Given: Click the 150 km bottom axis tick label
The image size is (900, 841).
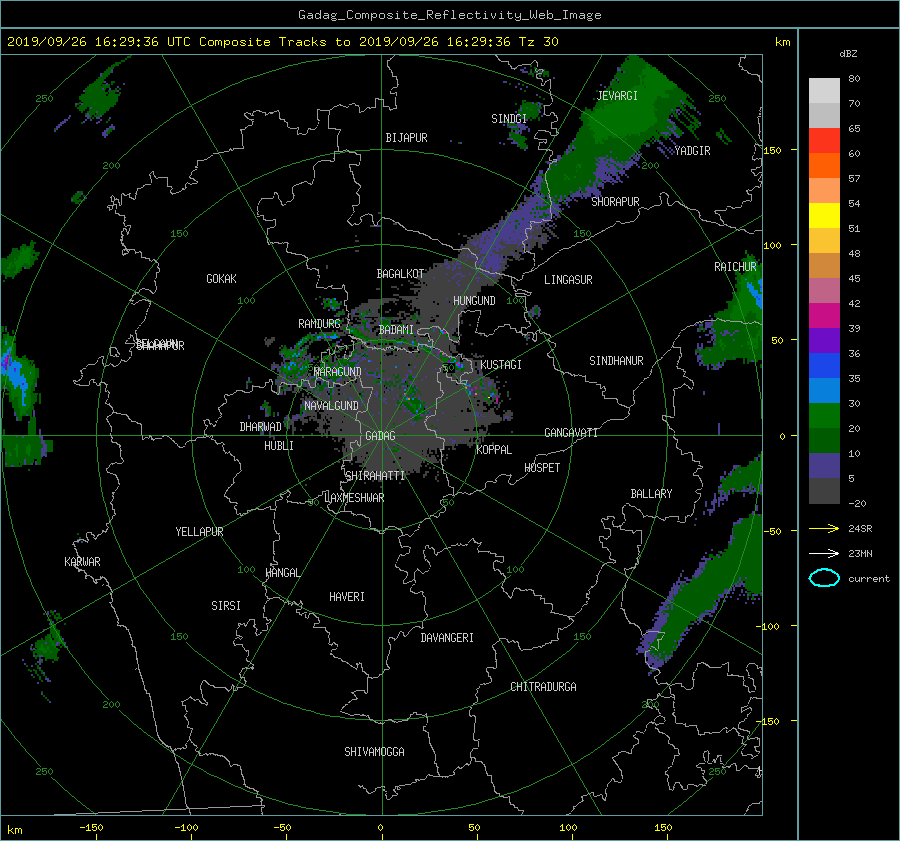Looking at the screenshot, I should coord(663,828).
